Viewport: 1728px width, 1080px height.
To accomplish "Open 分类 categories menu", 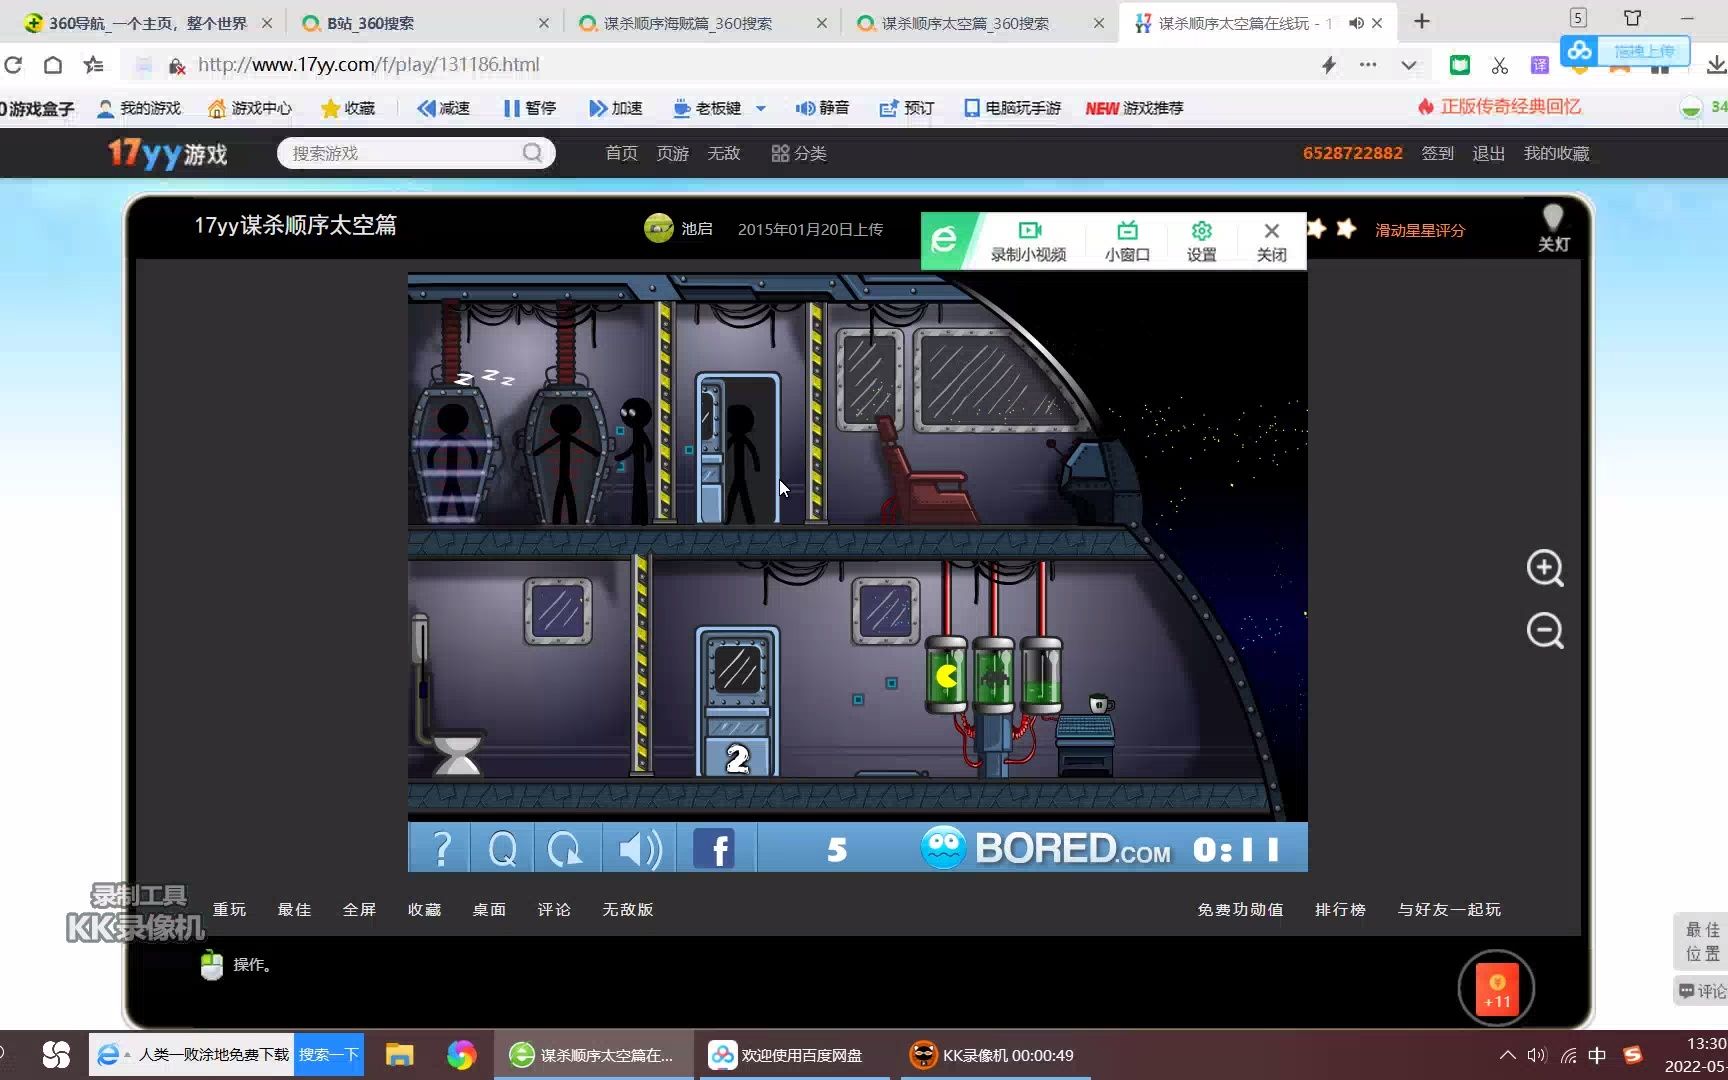I will pos(799,153).
